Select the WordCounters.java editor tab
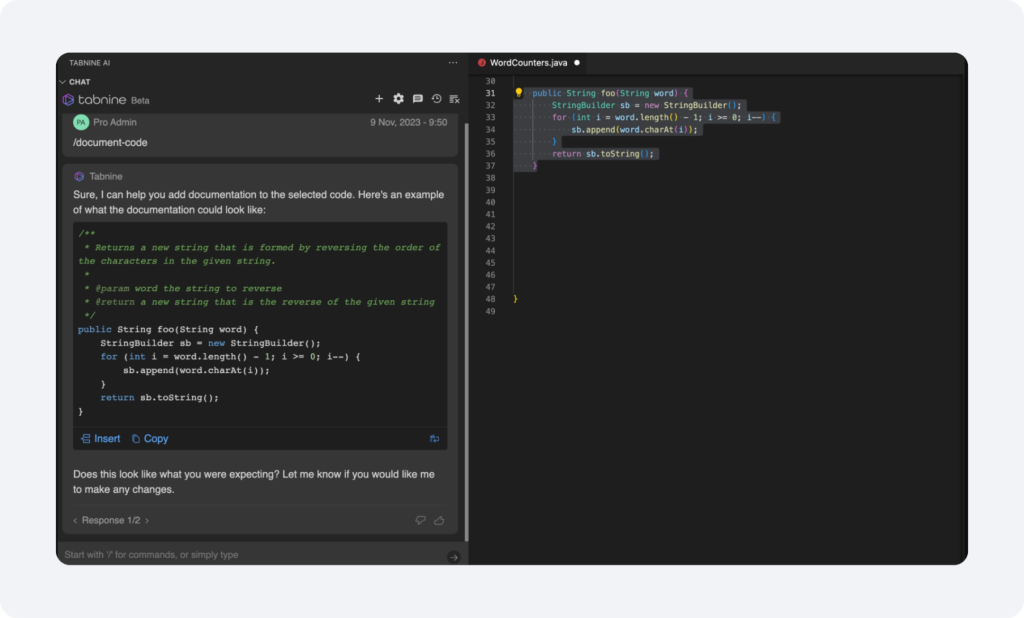1024x618 pixels. click(529, 63)
